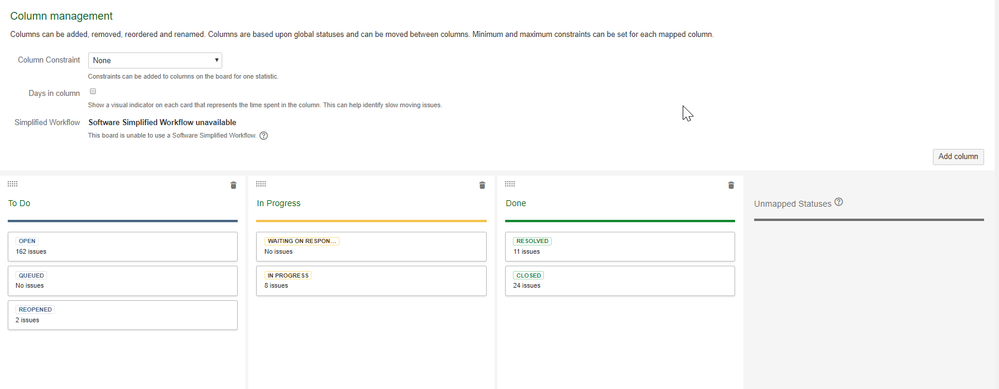The width and height of the screenshot is (999, 389).
Task: Click the Unmapped Statuses heading
Action: point(793,204)
